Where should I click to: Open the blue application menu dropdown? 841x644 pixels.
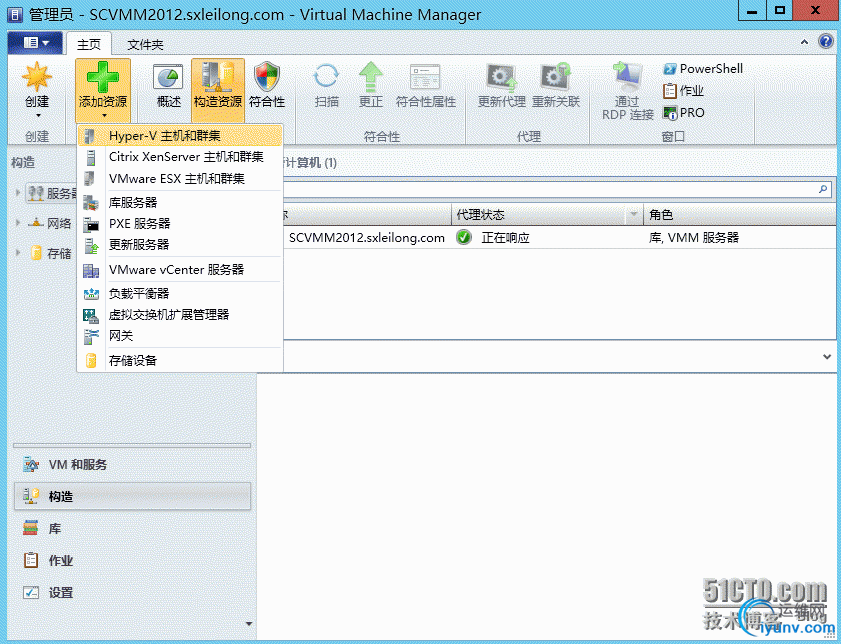(35, 42)
